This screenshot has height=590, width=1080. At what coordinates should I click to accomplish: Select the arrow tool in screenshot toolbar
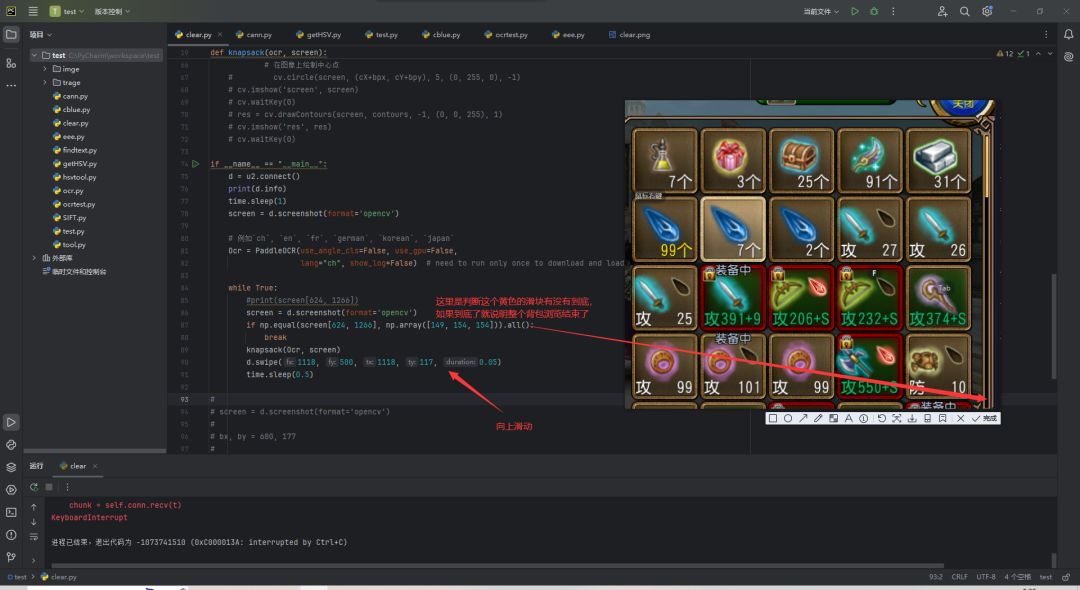pos(803,418)
